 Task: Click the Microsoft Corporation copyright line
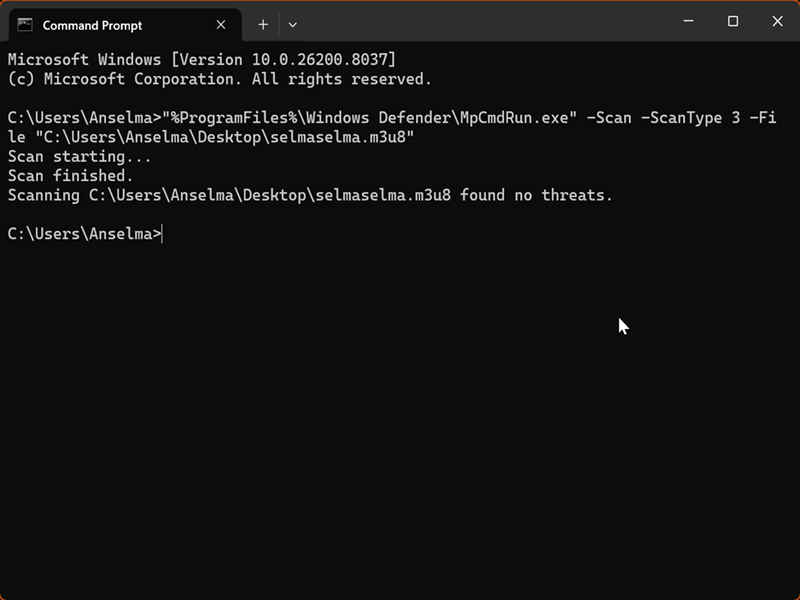point(220,79)
